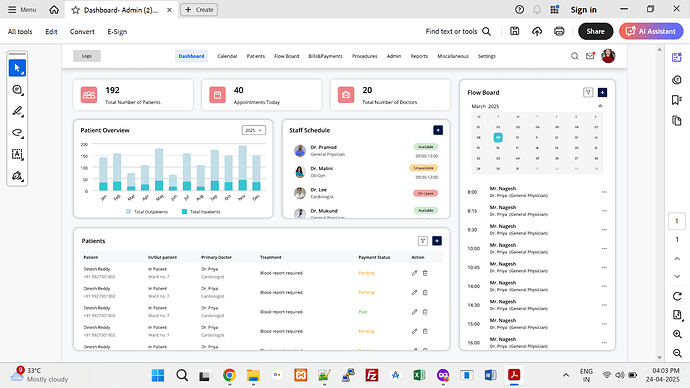Click the Share button
690x388 pixels.
tap(595, 31)
